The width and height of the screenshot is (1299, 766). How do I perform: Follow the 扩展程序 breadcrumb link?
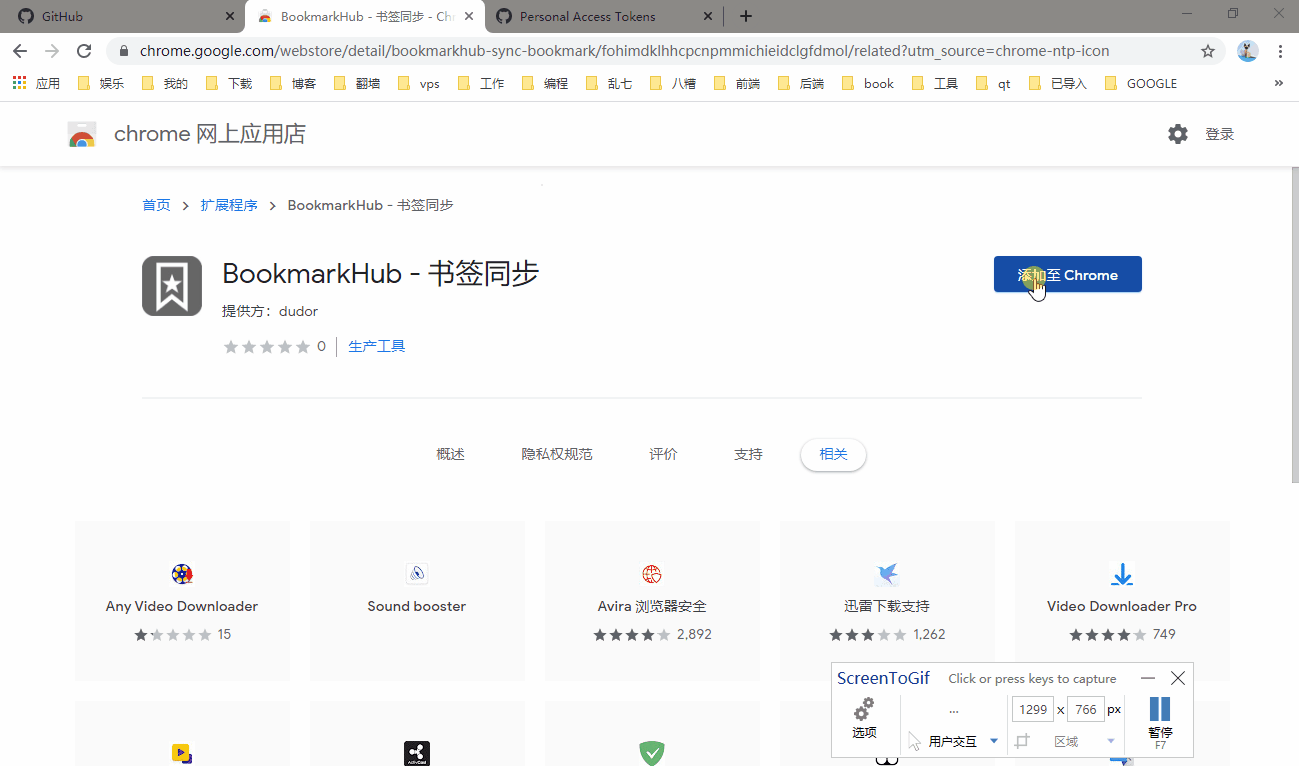point(229,204)
